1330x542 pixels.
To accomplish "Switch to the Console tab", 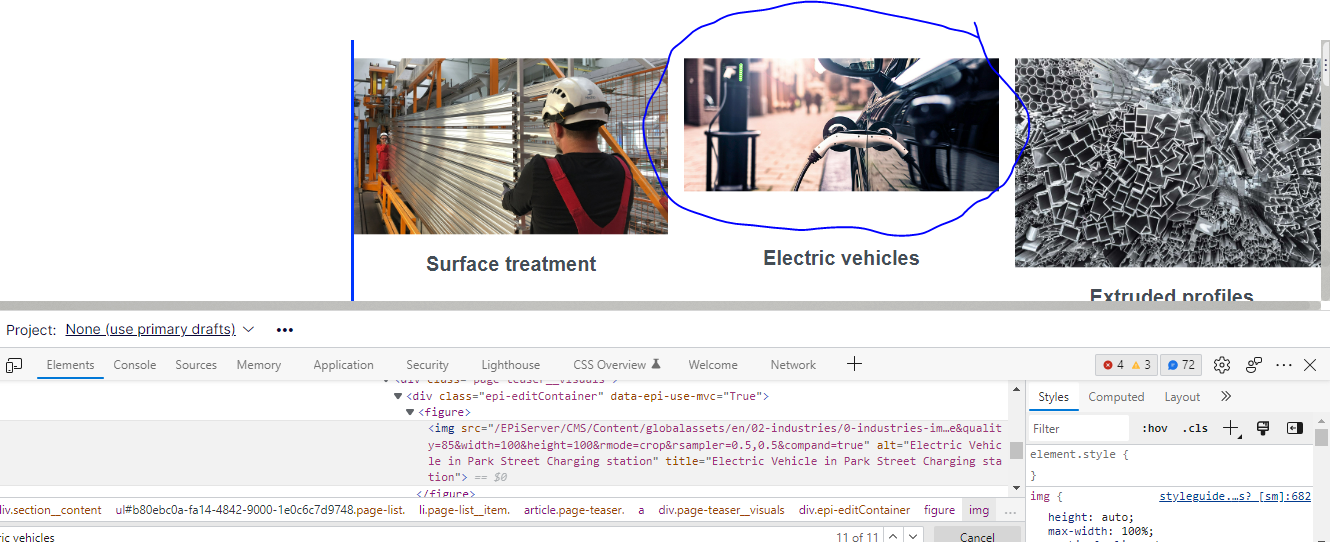I will [x=134, y=365].
